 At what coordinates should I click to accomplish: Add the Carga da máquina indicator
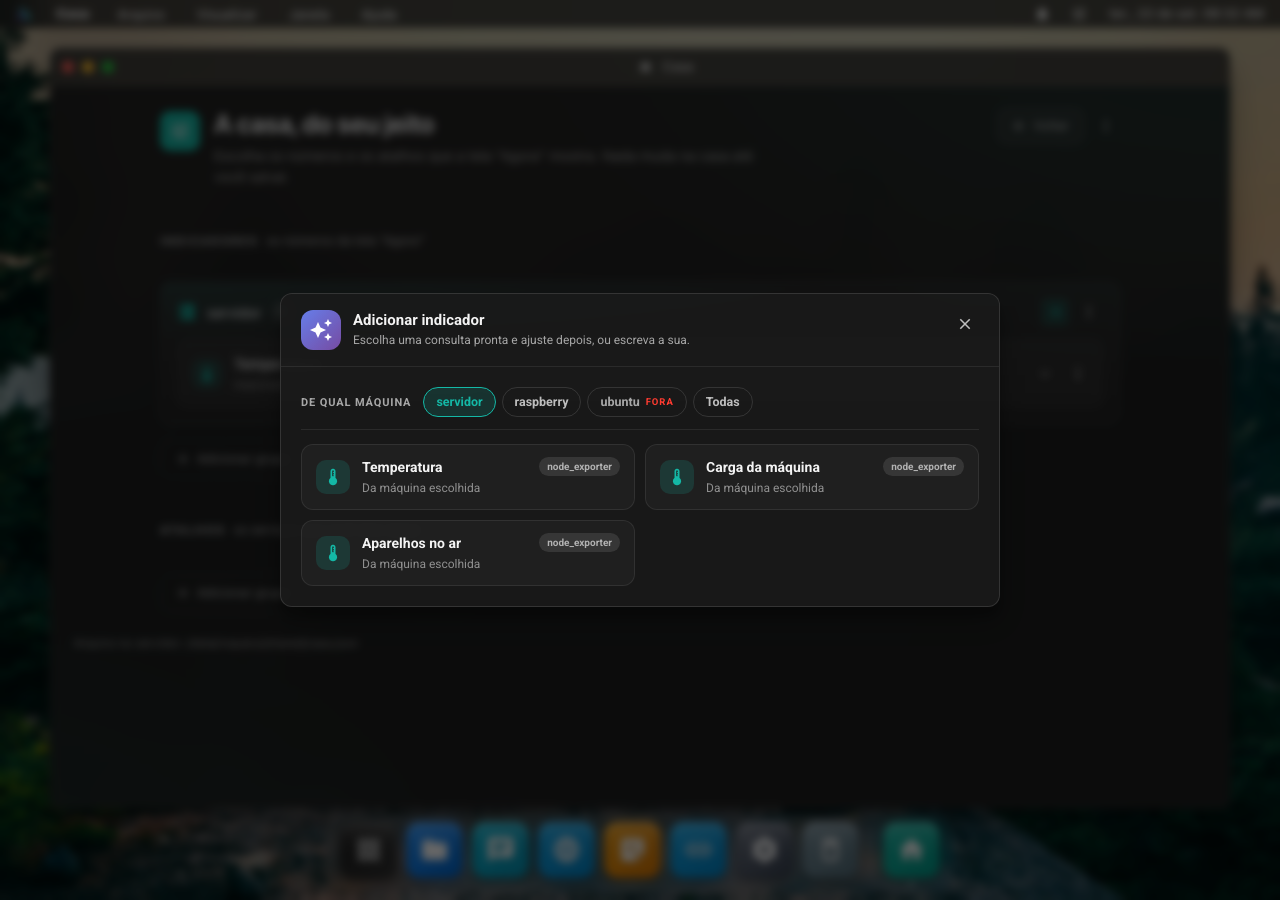pos(812,477)
